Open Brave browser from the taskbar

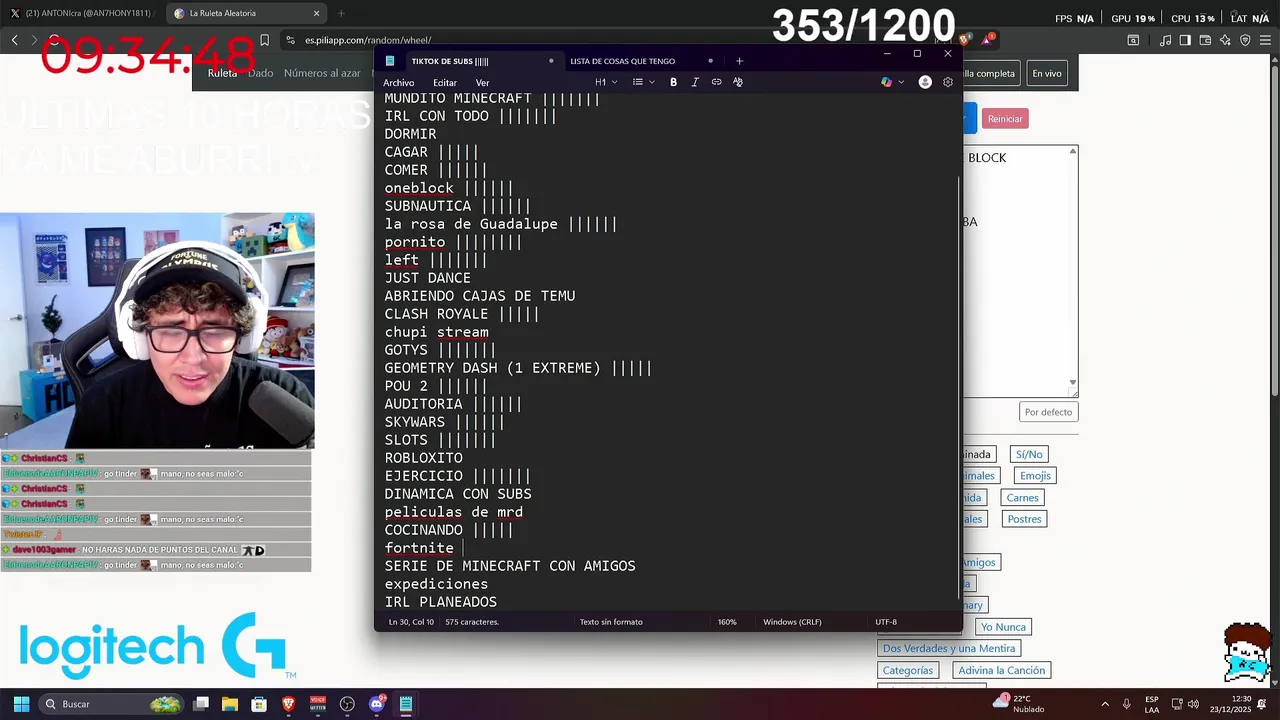click(289, 704)
